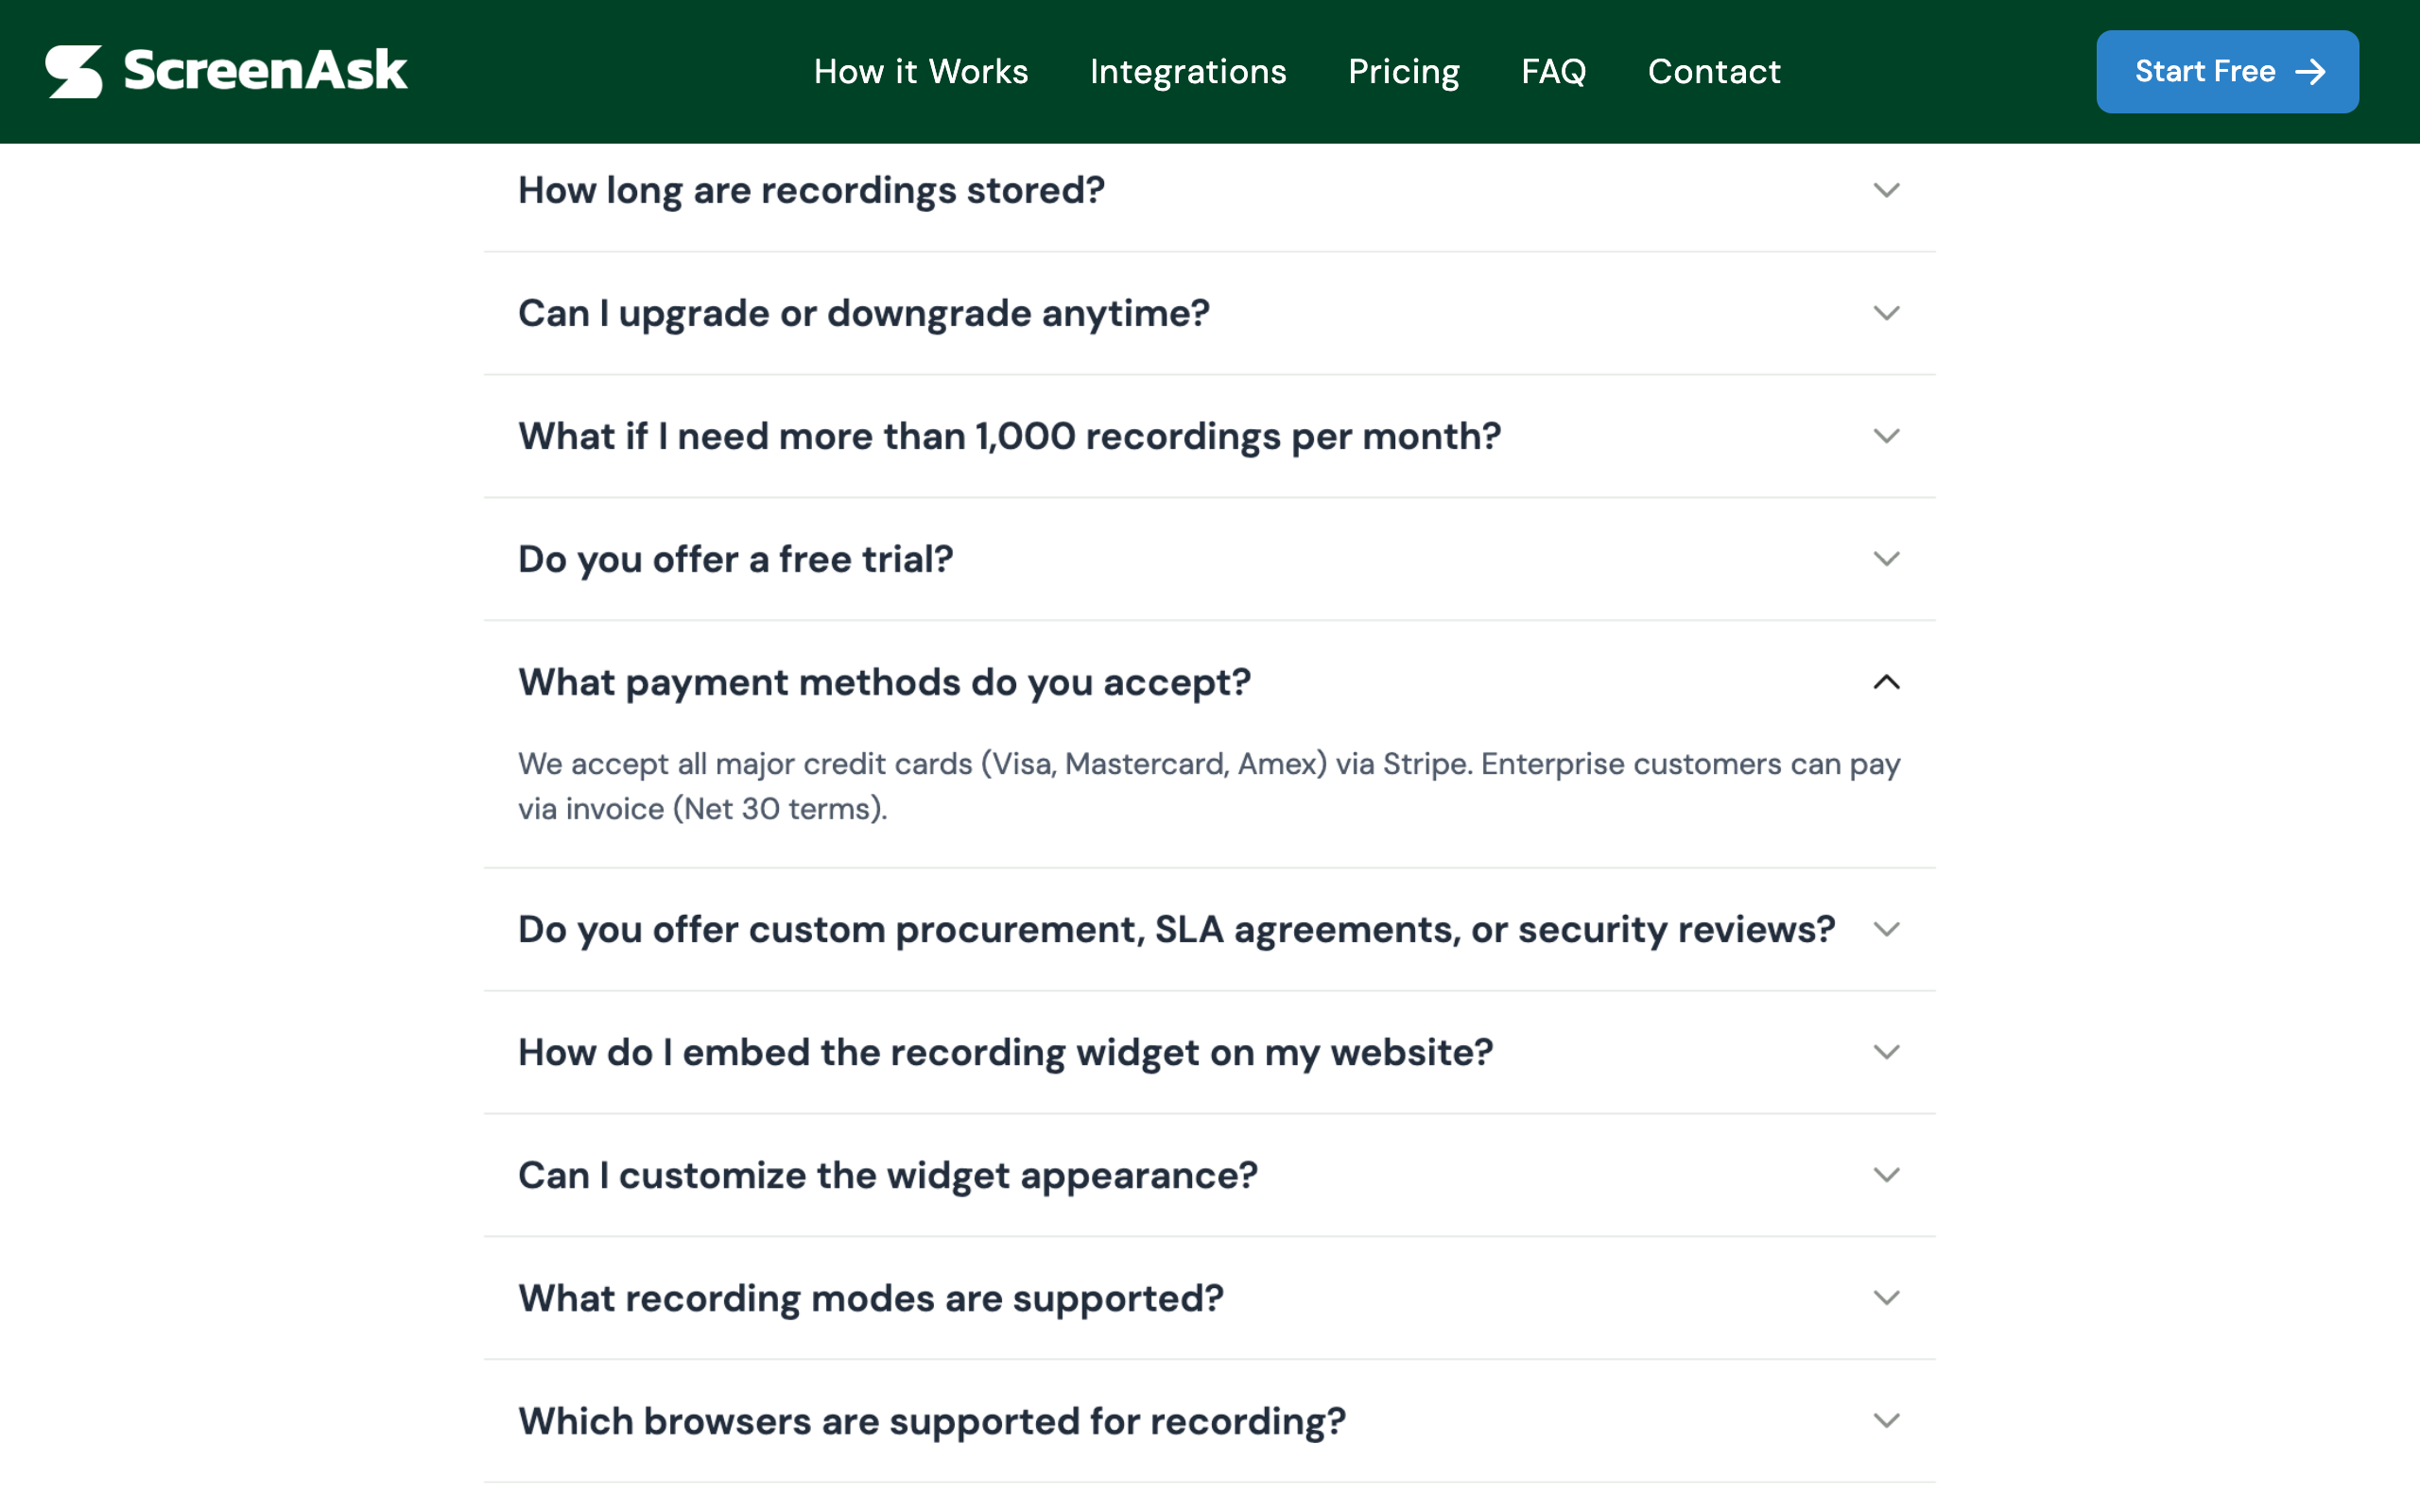Go to Integrations in the navigation
This screenshot has height=1512, width=2420.
(1188, 72)
